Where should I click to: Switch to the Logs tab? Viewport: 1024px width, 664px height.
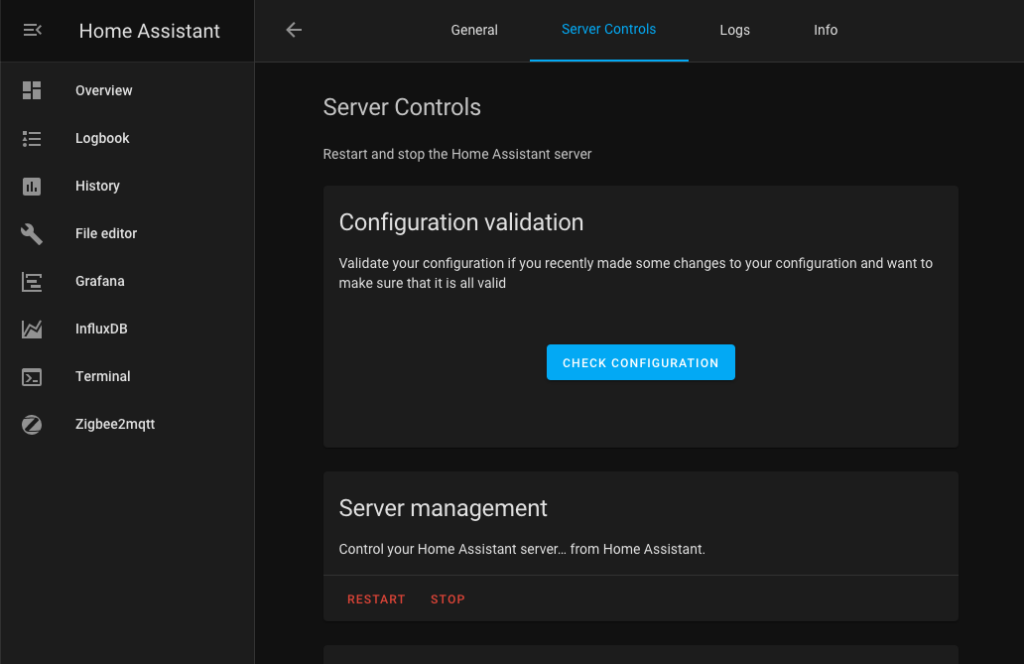pyautogui.click(x=735, y=30)
